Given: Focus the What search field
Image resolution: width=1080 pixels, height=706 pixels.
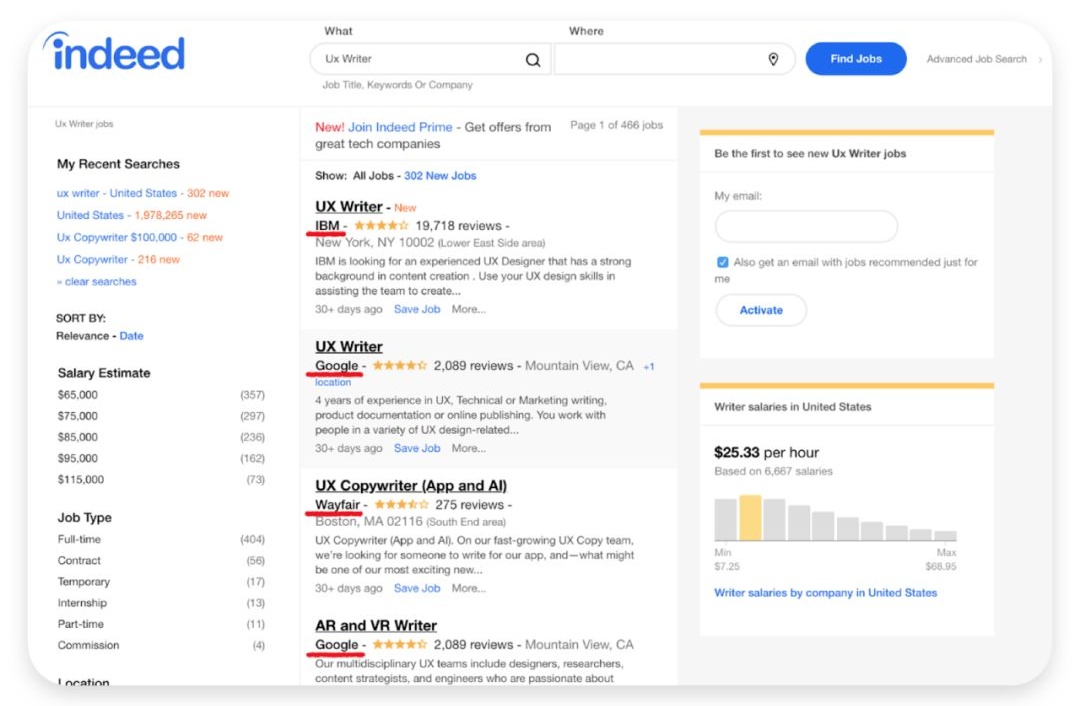Looking at the screenshot, I should [430, 59].
